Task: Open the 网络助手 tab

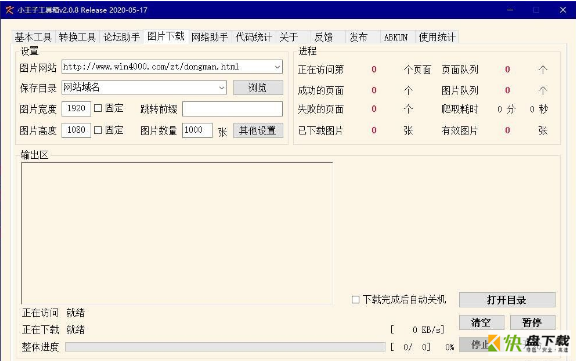Action: pos(210,37)
